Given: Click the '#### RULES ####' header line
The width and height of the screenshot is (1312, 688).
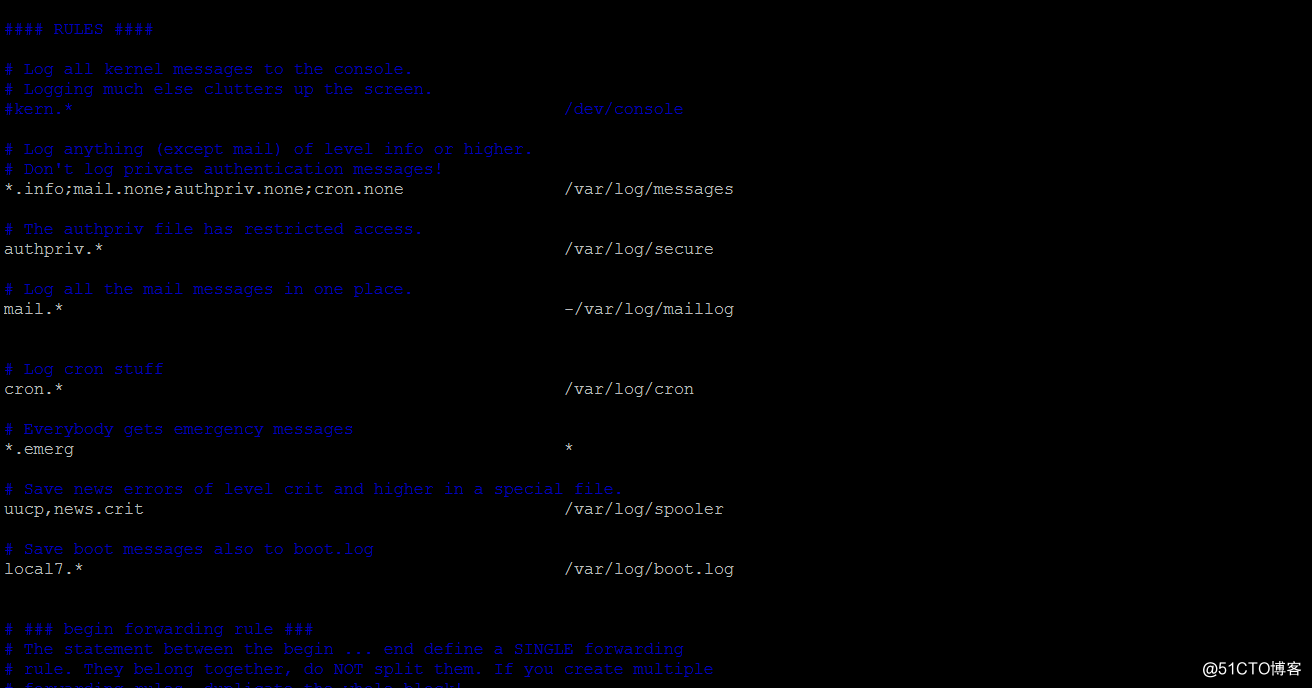Looking at the screenshot, I should click(79, 29).
